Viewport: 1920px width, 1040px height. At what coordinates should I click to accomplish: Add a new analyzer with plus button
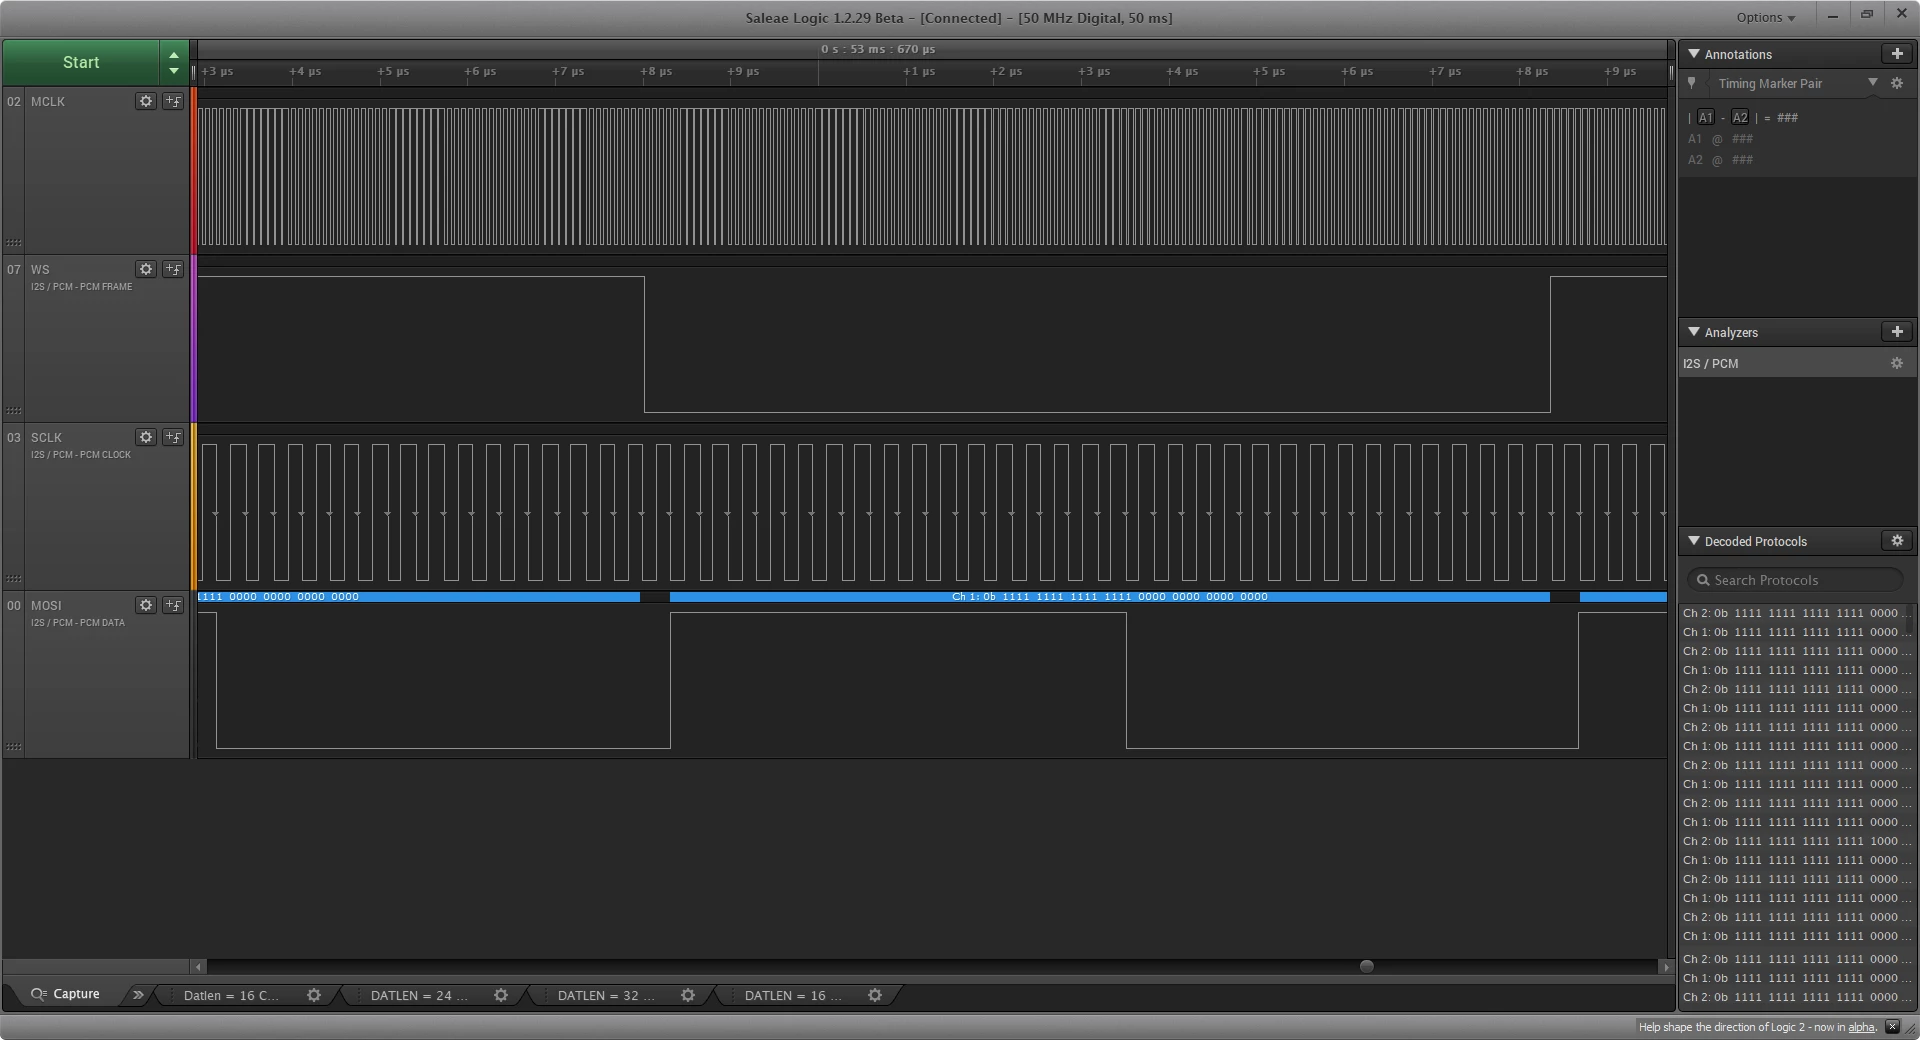pyautogui.click(x=1896, y=332)
